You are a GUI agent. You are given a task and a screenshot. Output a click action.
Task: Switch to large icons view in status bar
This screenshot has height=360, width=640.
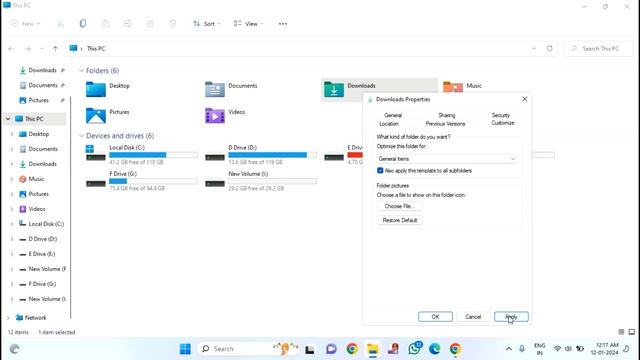coord(631,332)
